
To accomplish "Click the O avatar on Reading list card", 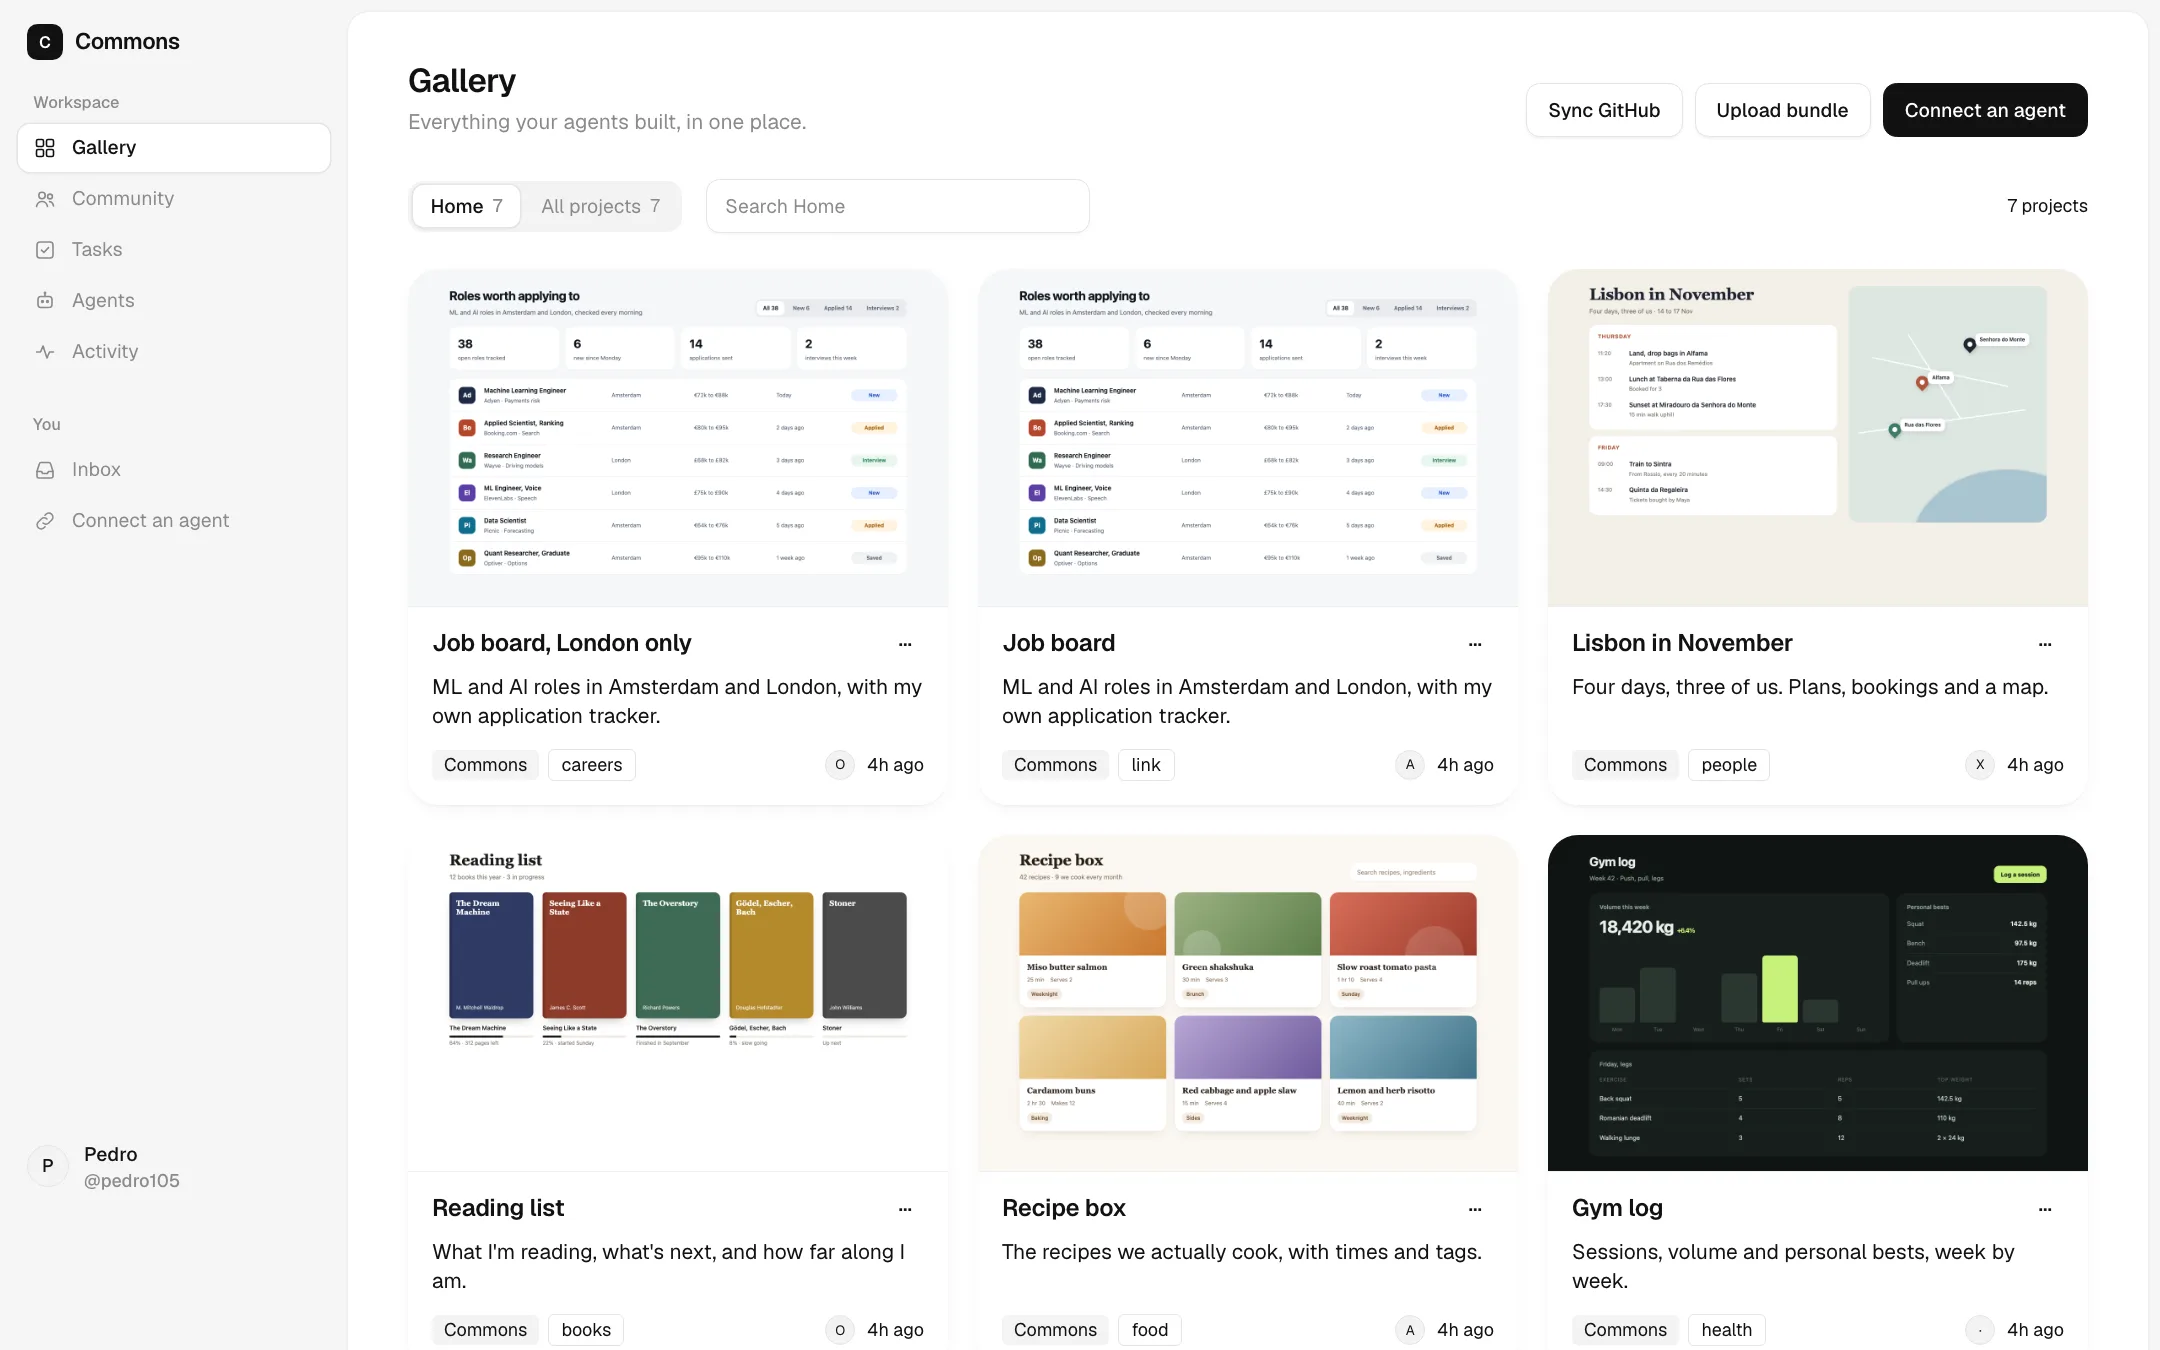I will (x=840, y=1330).
